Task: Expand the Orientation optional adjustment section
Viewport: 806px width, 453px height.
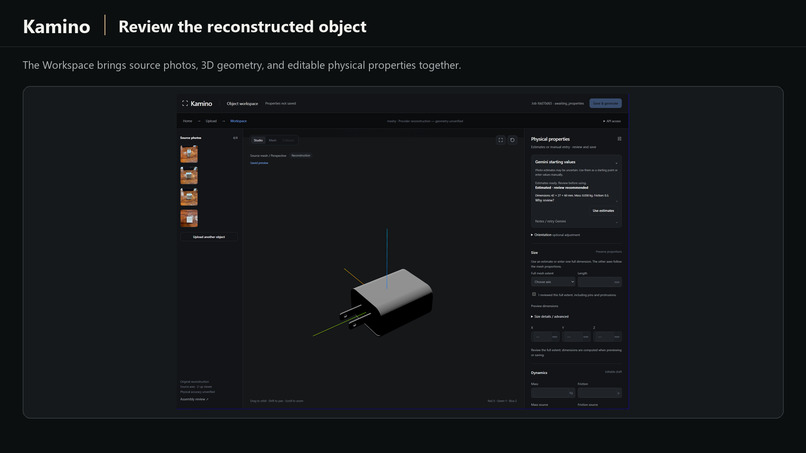Action: tap(556, 235)
